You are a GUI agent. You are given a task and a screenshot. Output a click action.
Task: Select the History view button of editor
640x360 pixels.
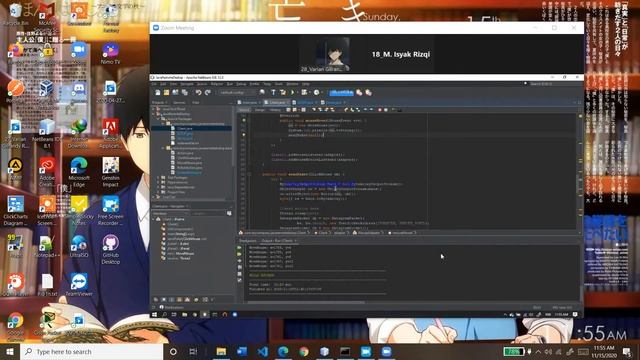coord(275,110)
